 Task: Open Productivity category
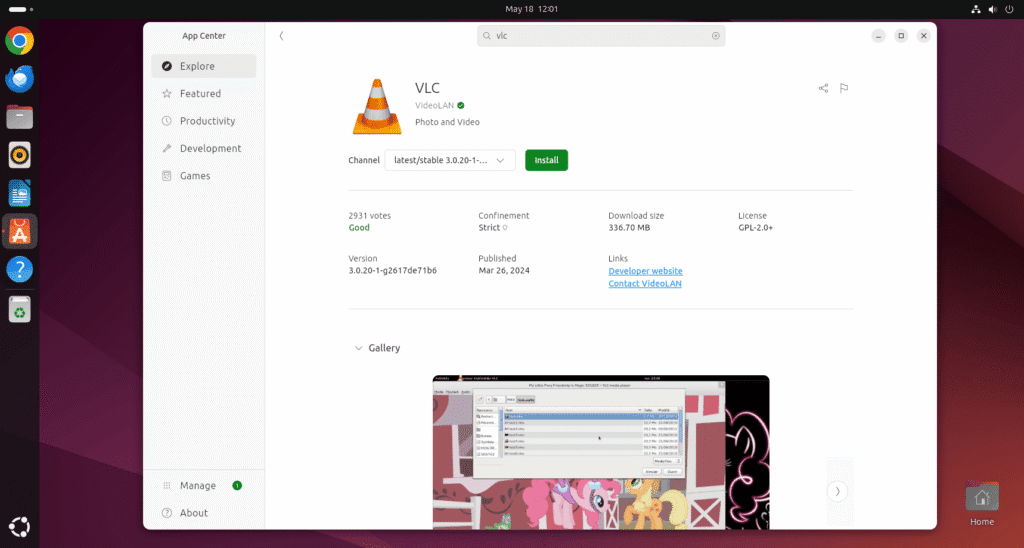click(204, 121)
